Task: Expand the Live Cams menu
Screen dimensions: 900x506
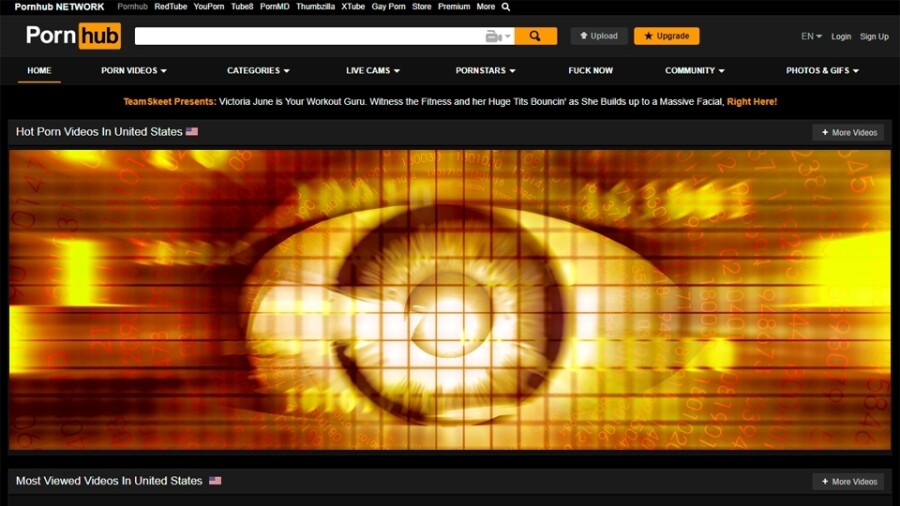Action: coord(372,71)
